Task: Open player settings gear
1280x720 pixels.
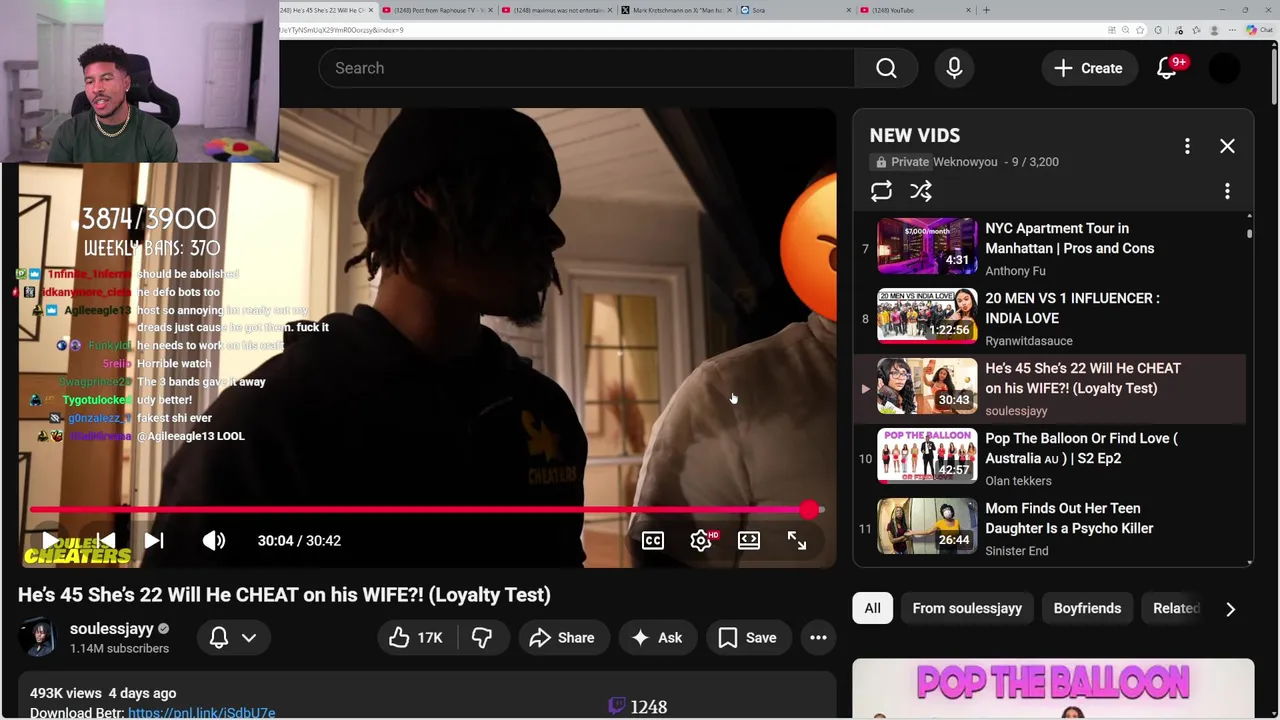Action: 701,540
